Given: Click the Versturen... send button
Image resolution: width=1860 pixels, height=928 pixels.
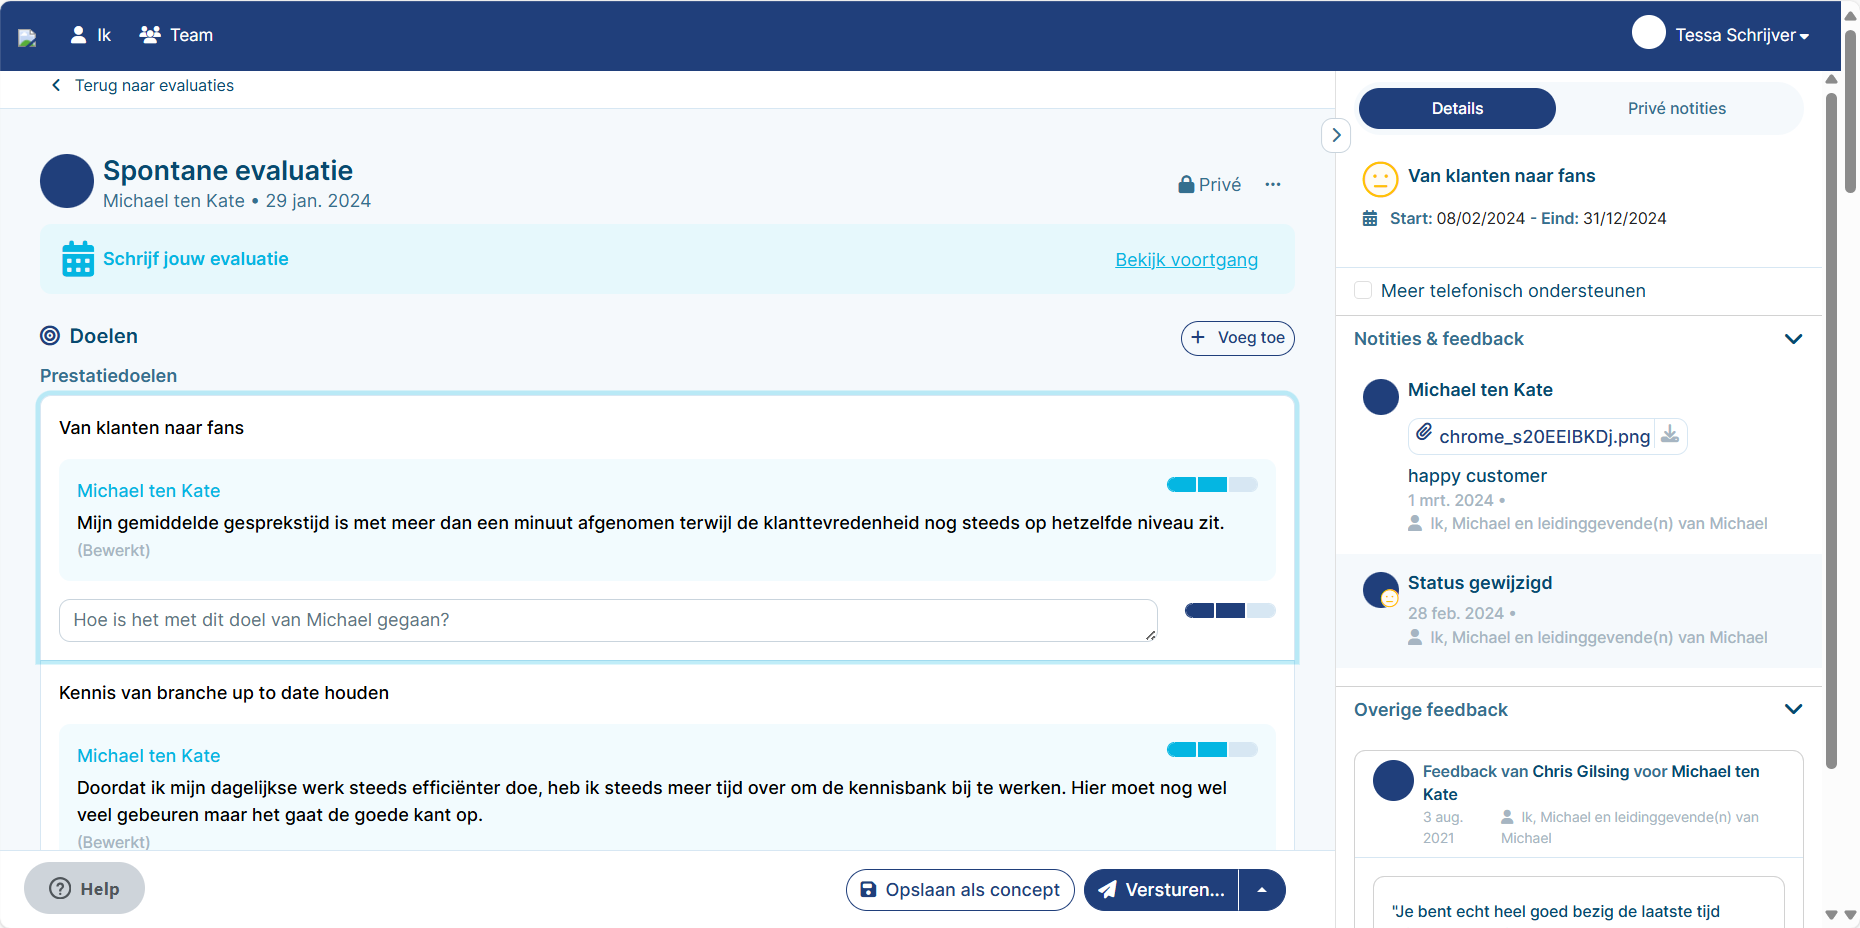Looking at the screenshot, I should coord(1161,890).
